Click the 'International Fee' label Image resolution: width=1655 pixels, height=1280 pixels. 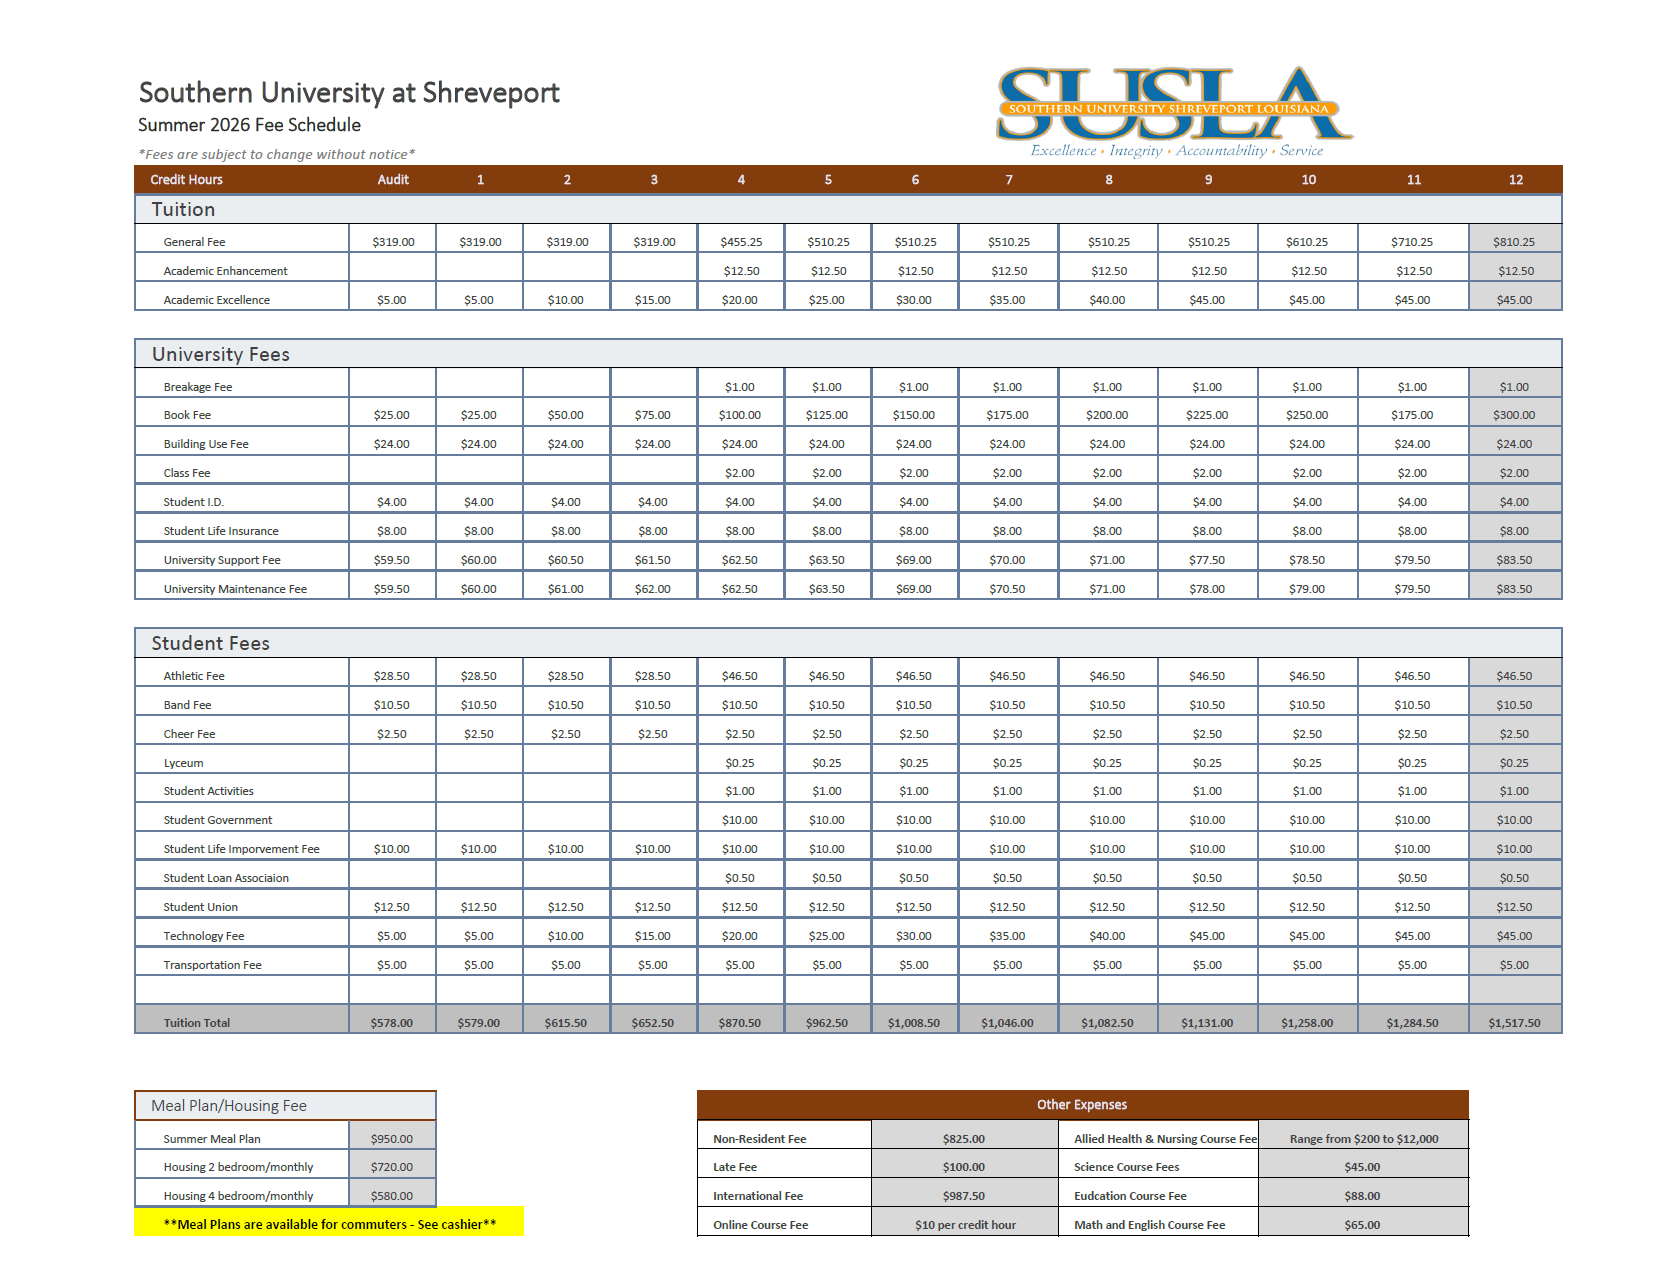coord(758,1196)
